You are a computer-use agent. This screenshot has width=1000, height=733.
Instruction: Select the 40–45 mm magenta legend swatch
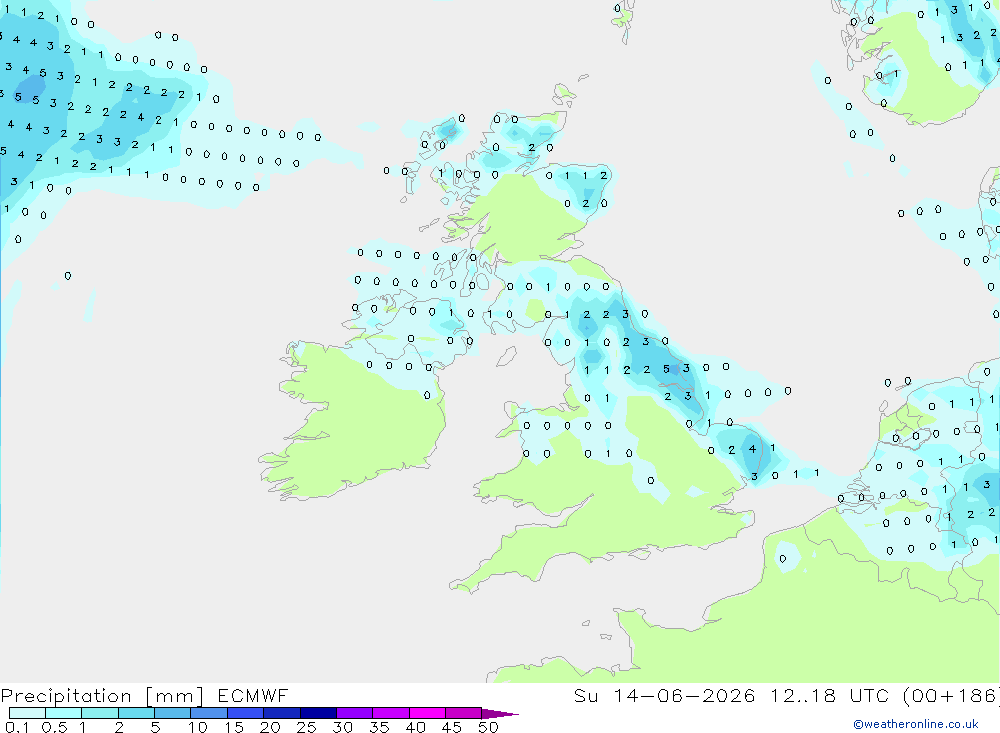click(x=427, y=713)
